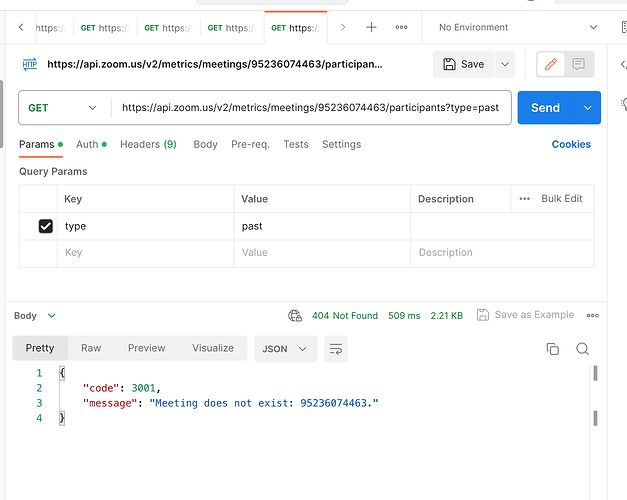The width and height of the screenshot is (627, 500).
Task: View network info globe icon
Action: [x=295, y=316]
